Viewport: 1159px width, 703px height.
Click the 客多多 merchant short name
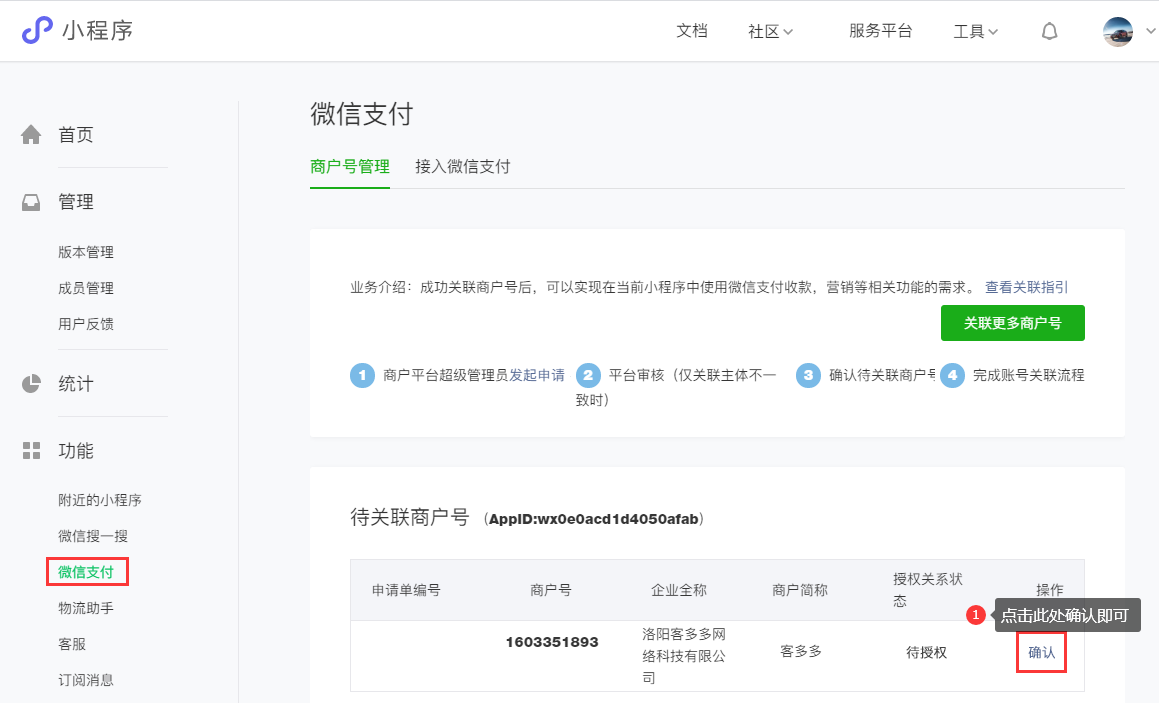pyautogui.click(x=801, y=651)
